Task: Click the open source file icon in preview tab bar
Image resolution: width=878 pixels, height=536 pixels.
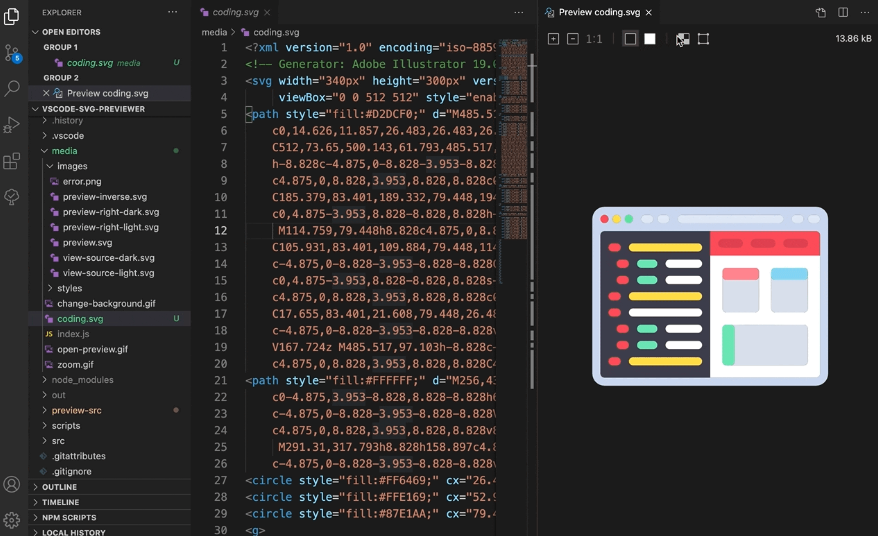Action: (821, 12)
